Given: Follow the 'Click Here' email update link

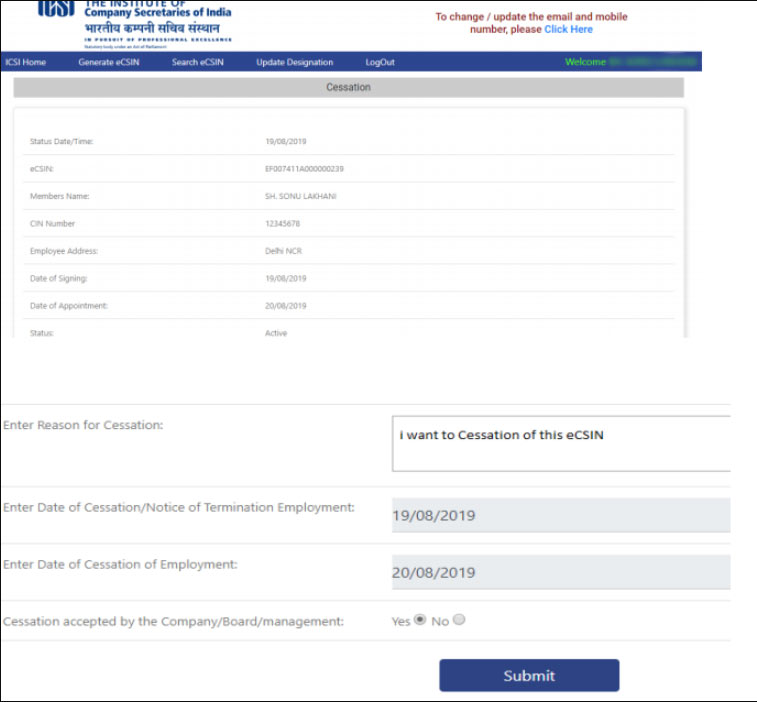Looking at the screenshot, I should [x=568, y=30].
